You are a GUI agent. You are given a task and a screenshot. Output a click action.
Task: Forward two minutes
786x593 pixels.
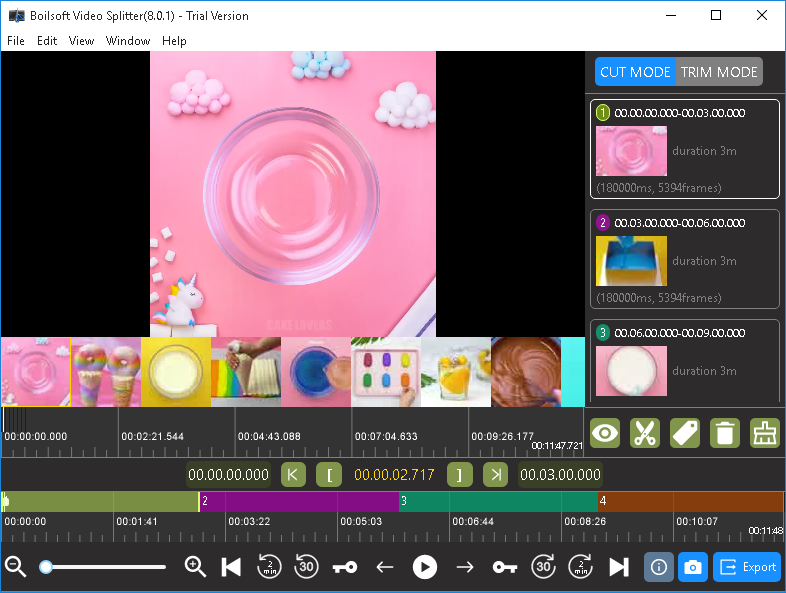coord(580,567)
